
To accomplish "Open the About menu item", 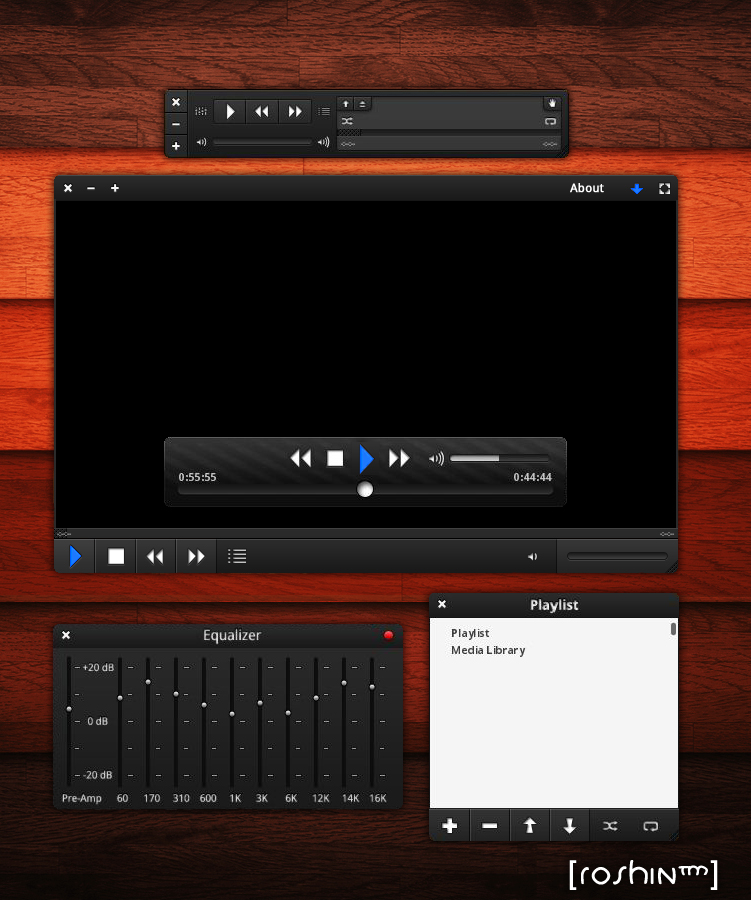I will pos(587,188).
